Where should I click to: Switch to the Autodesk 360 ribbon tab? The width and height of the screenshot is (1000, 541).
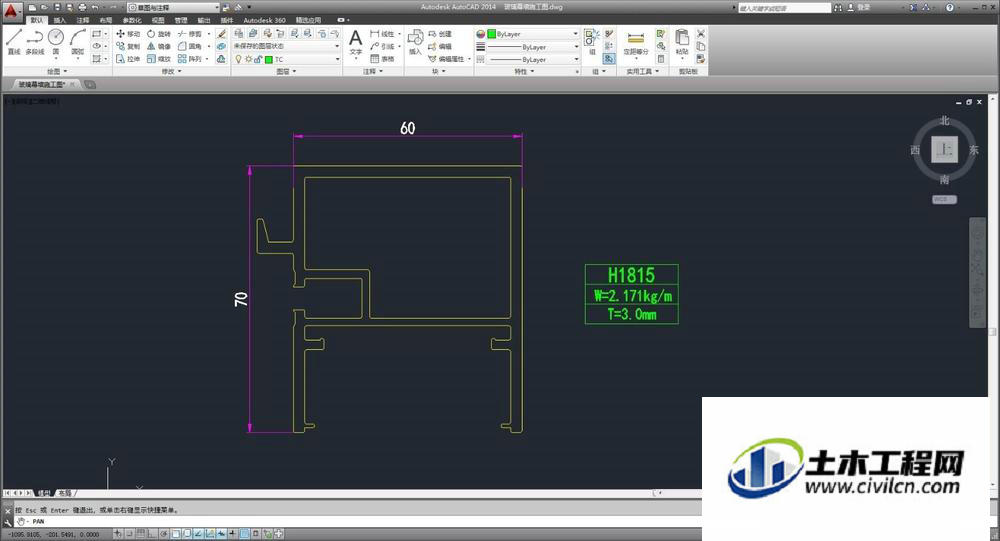pos(264,20)
